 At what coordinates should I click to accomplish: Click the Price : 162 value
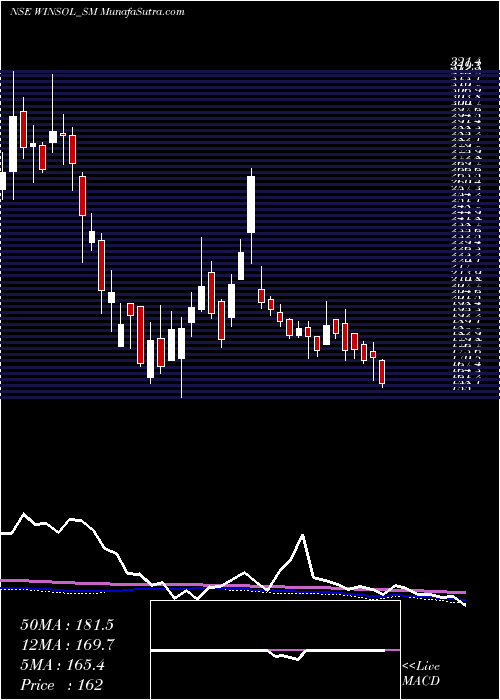point(62,685)
